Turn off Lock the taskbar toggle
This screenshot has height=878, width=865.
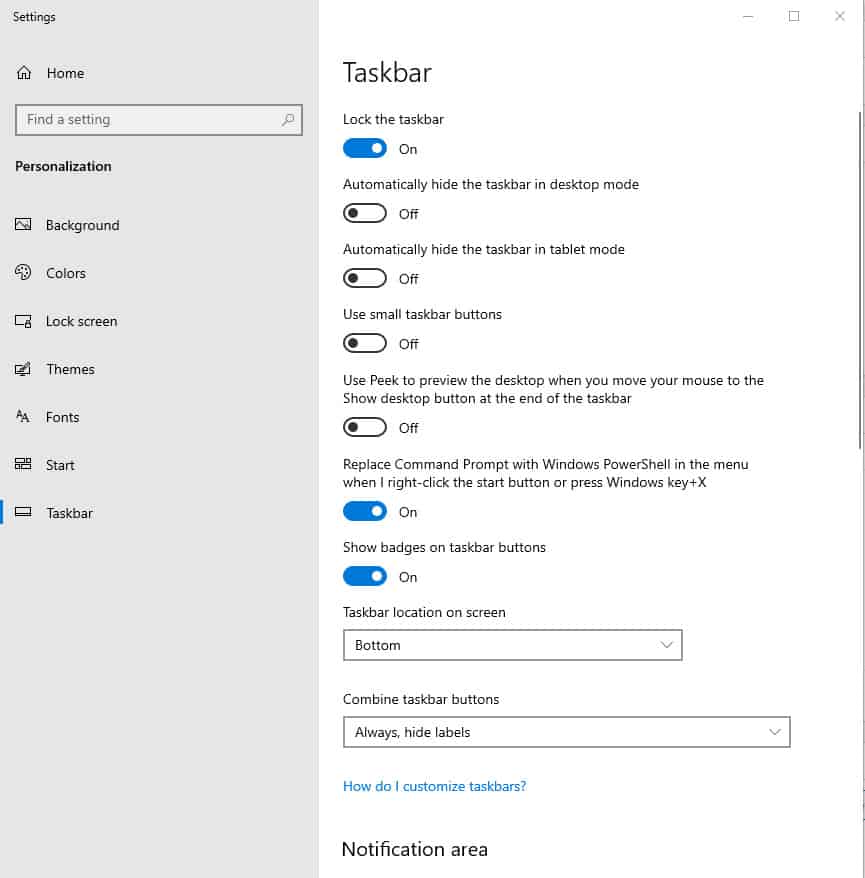(x=364, y=148)
